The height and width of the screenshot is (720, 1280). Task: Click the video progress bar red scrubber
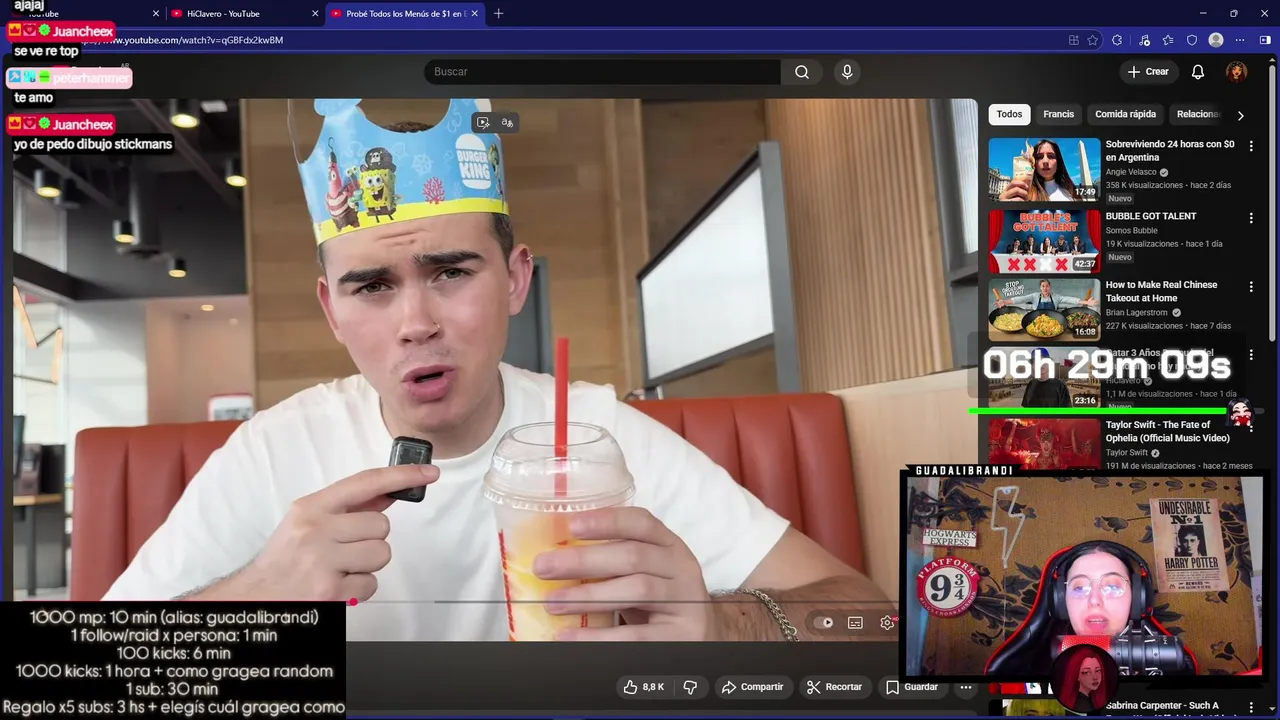tap(353, 602)
